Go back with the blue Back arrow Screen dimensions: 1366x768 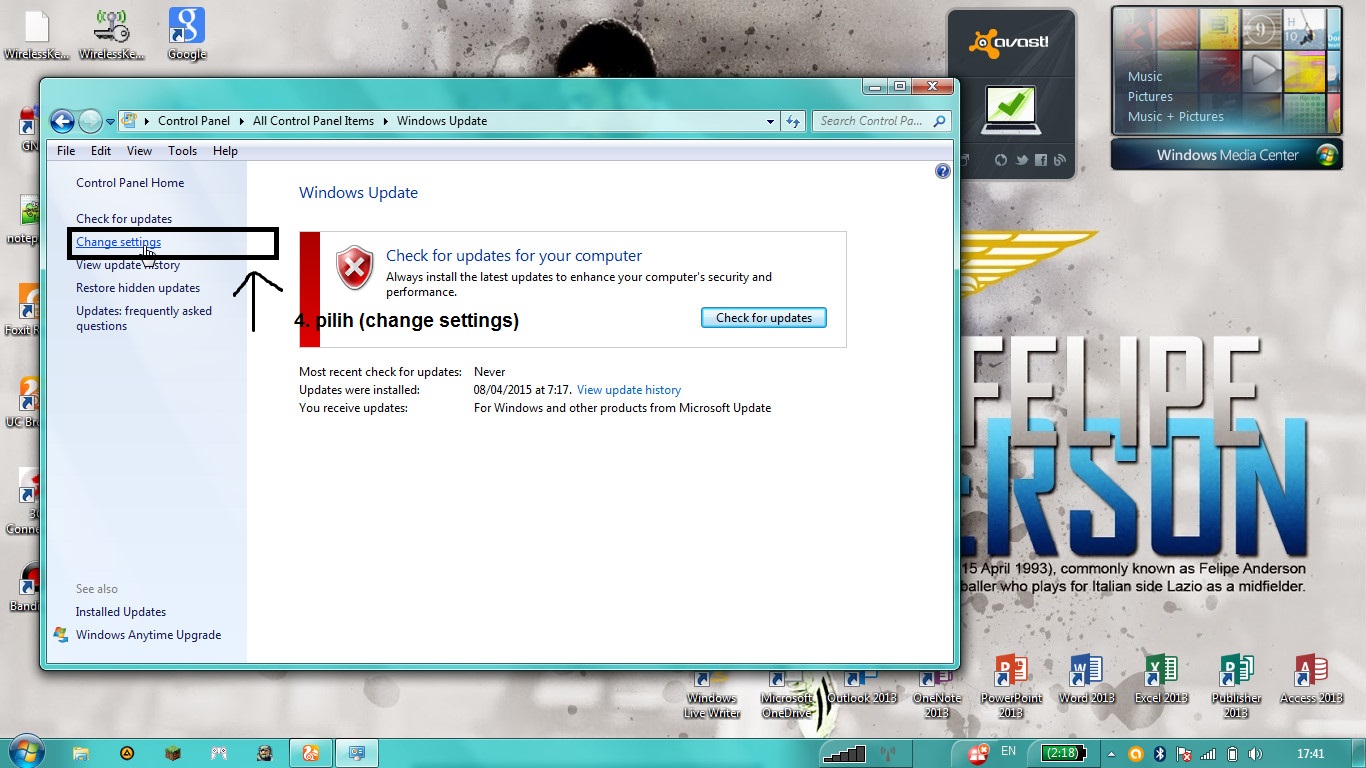[62, 121]
